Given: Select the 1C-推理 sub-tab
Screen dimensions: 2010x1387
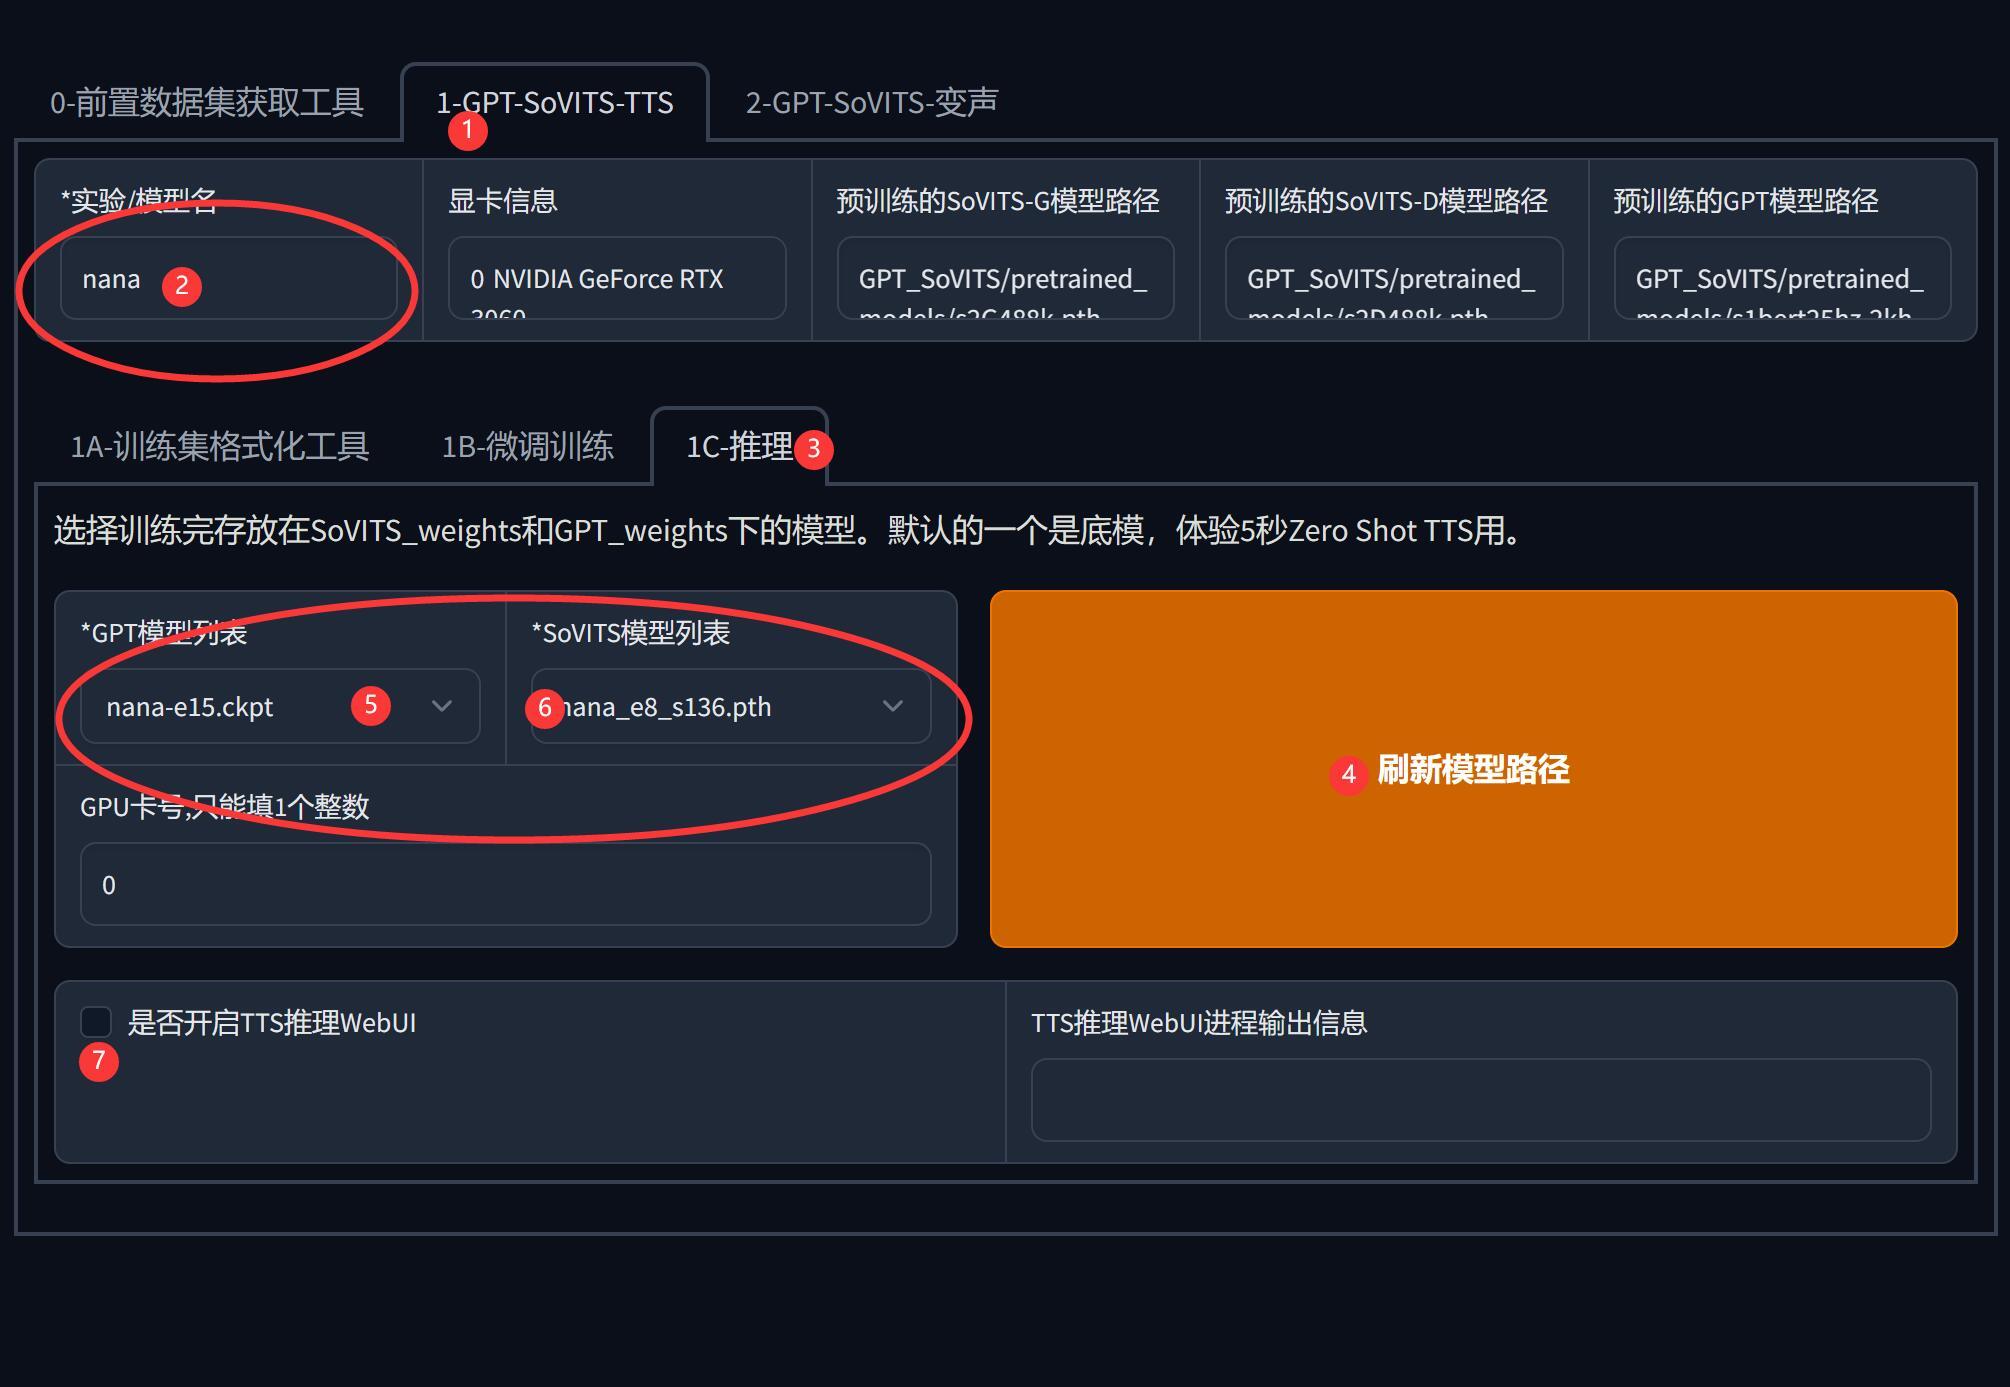Looking at the screenshot, I should [739, 446].
